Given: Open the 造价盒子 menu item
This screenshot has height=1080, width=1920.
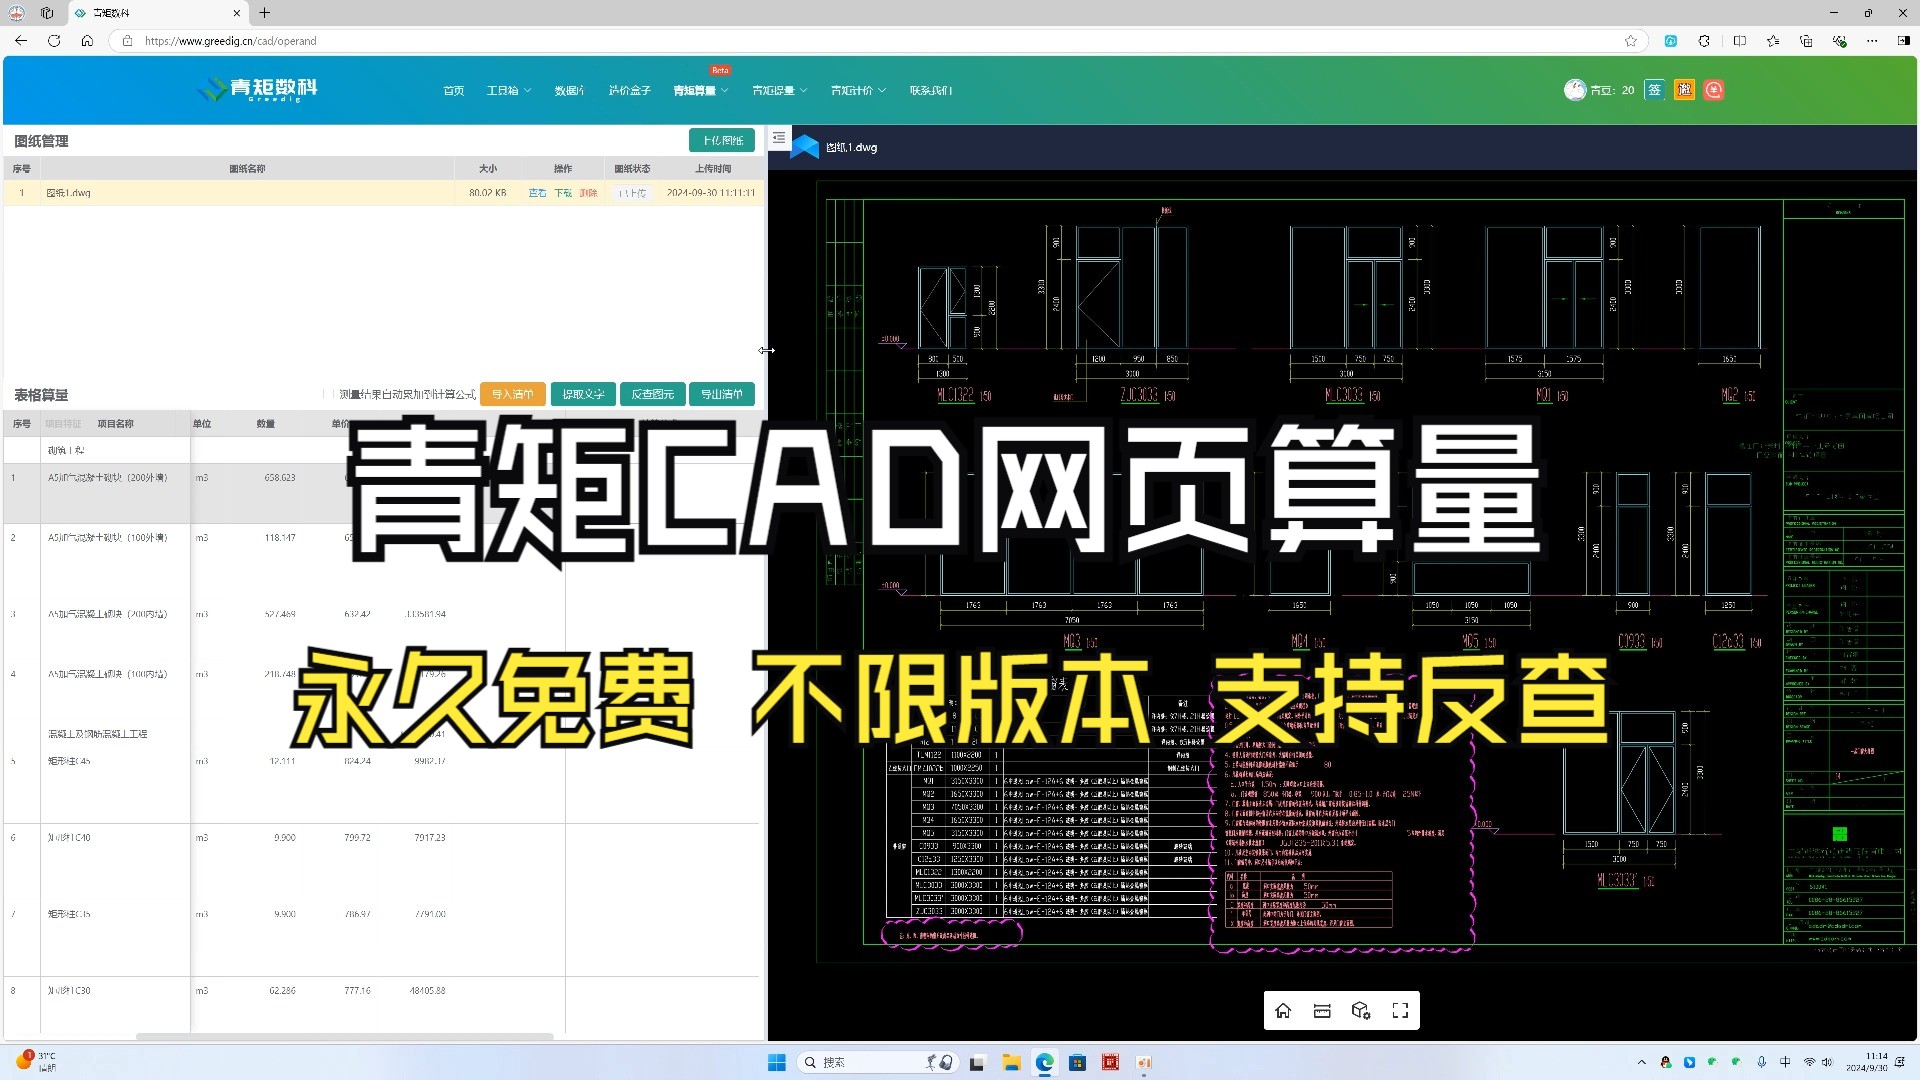Looking at the screenshot, I should click(629, 90).
